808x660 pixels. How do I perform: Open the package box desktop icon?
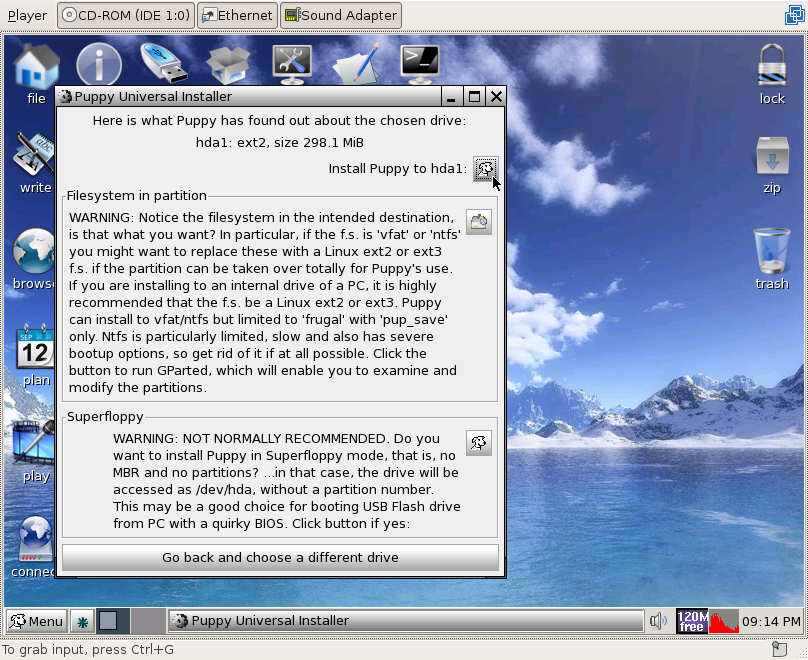click(x=228, y=64)
